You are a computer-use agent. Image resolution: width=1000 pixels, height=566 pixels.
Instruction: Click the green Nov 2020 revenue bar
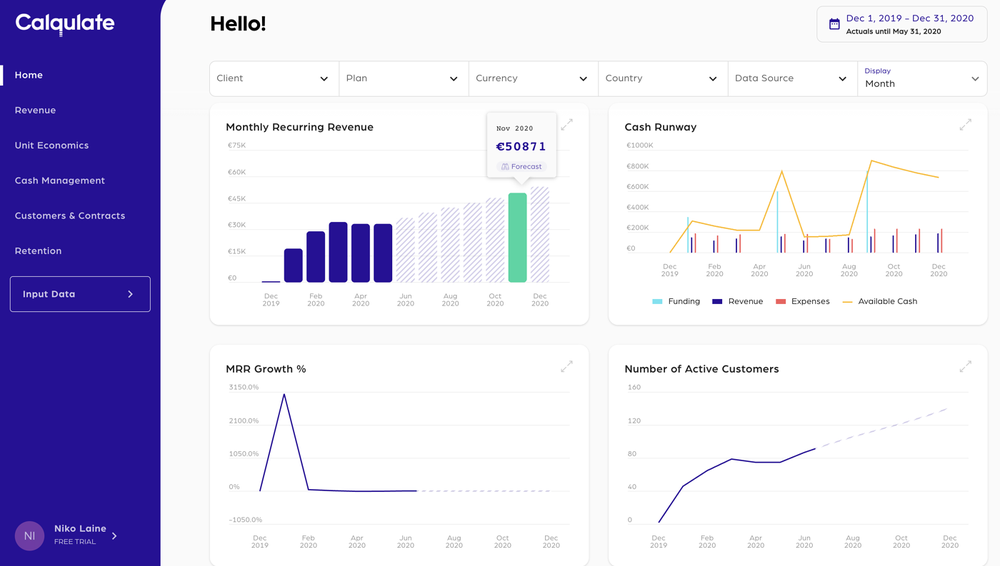pyautogui.click(x=517, y=237)
